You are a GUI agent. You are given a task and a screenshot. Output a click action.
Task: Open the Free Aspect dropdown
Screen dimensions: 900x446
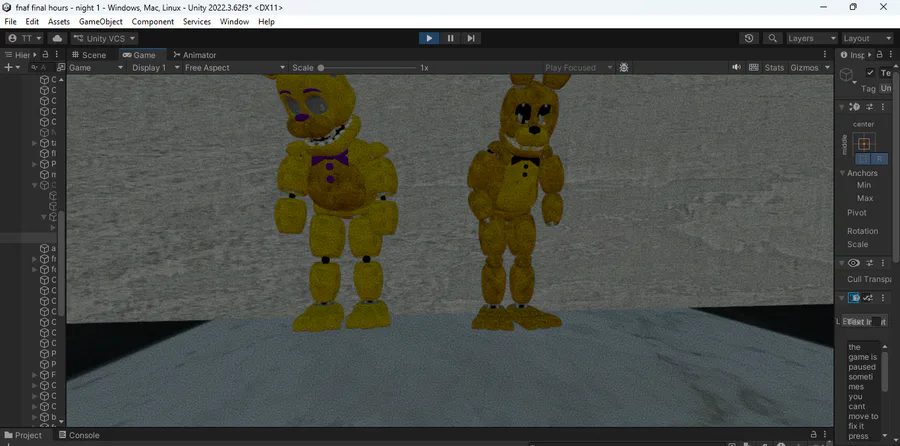pyautogui.click(x=234, y=68)
